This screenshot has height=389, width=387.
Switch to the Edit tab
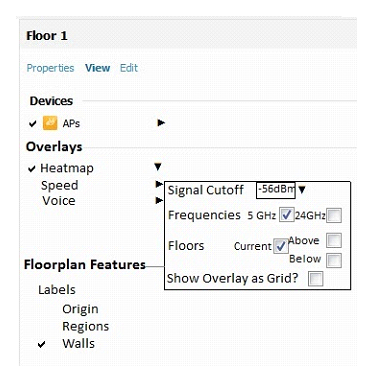(129, 68)
